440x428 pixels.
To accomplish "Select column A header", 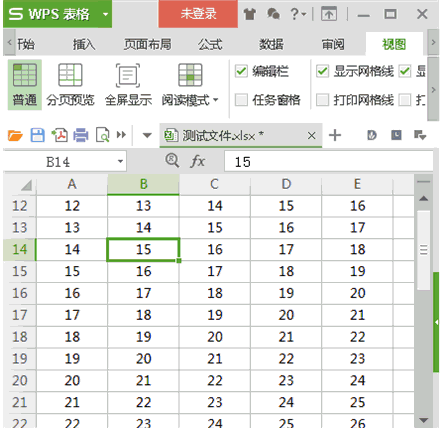I will (72, 184).
